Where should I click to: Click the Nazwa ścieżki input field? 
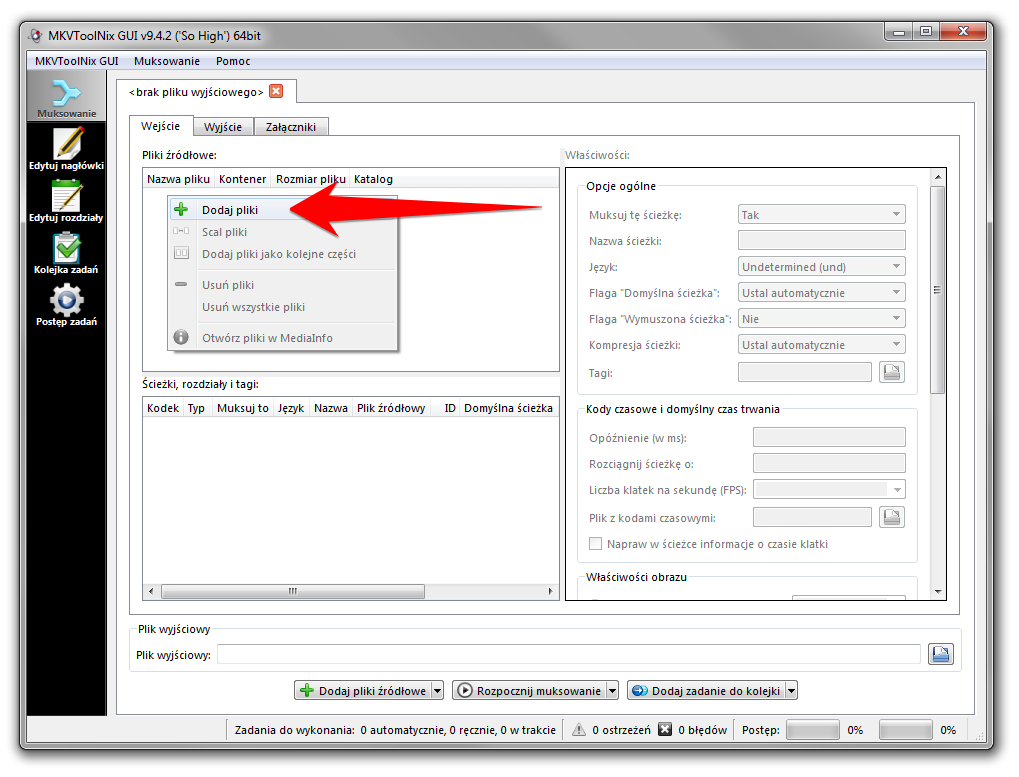[x=821, y=240]
